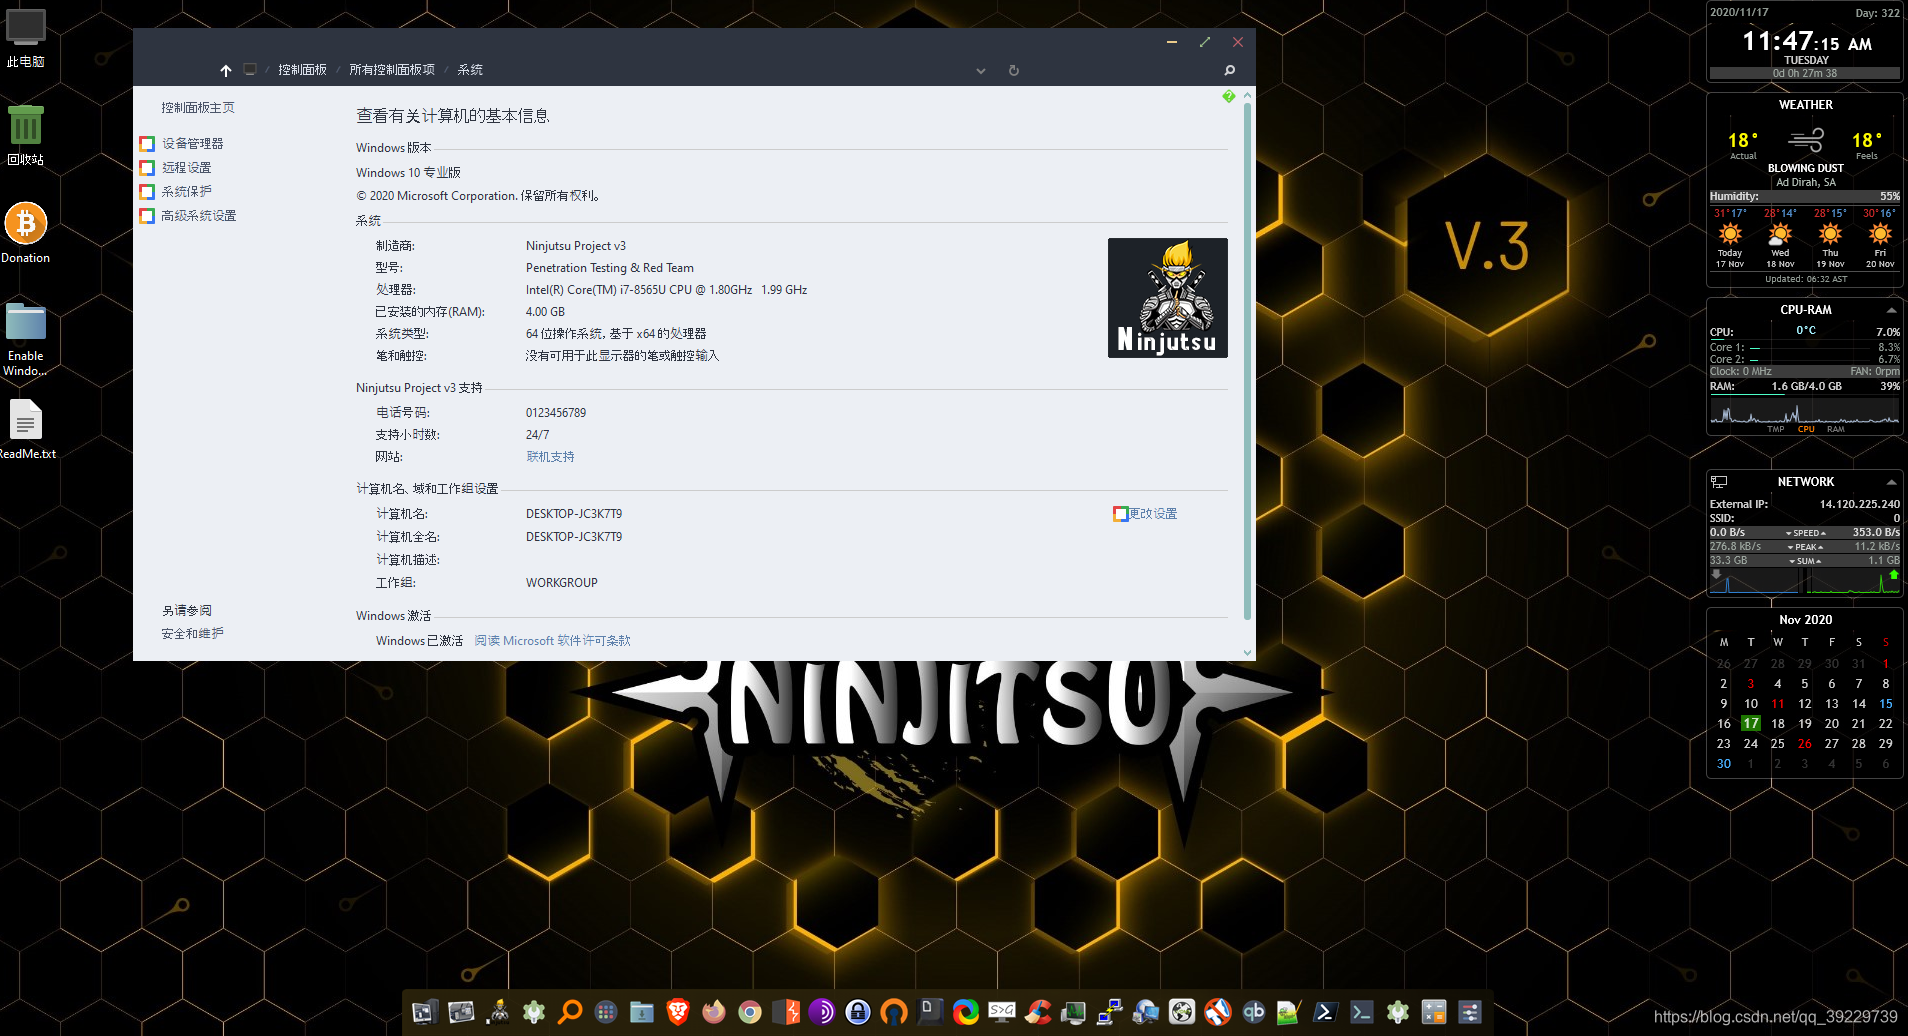The width and height of the screenshot is (1908, 1036).
Task: Launch Notepad++ from the dock
Action: click(x=1289, y=1012)
